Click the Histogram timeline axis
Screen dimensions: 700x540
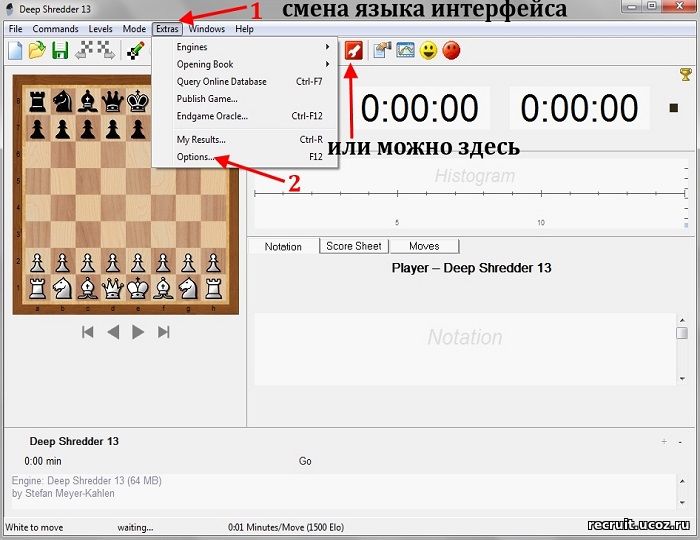(x=470, y=194)
